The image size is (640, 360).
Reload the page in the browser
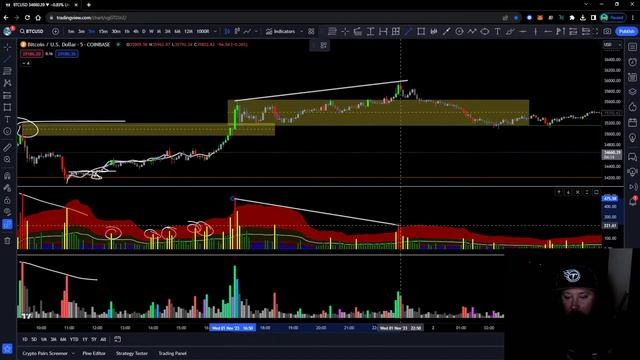click(x=27, y=18)
